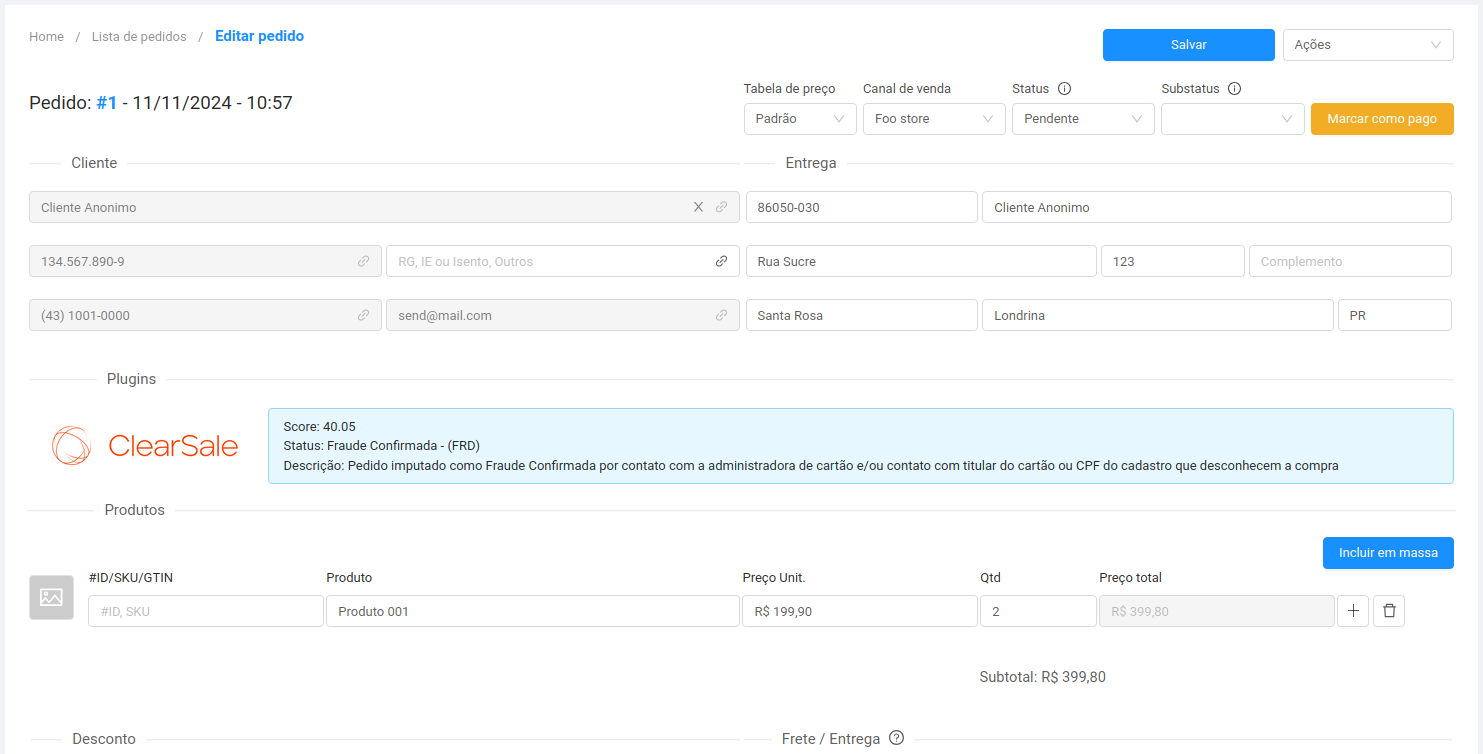The width and height of the screenshot is (1483, 754).
Task: Click address number field 123
Action: 1173,261
